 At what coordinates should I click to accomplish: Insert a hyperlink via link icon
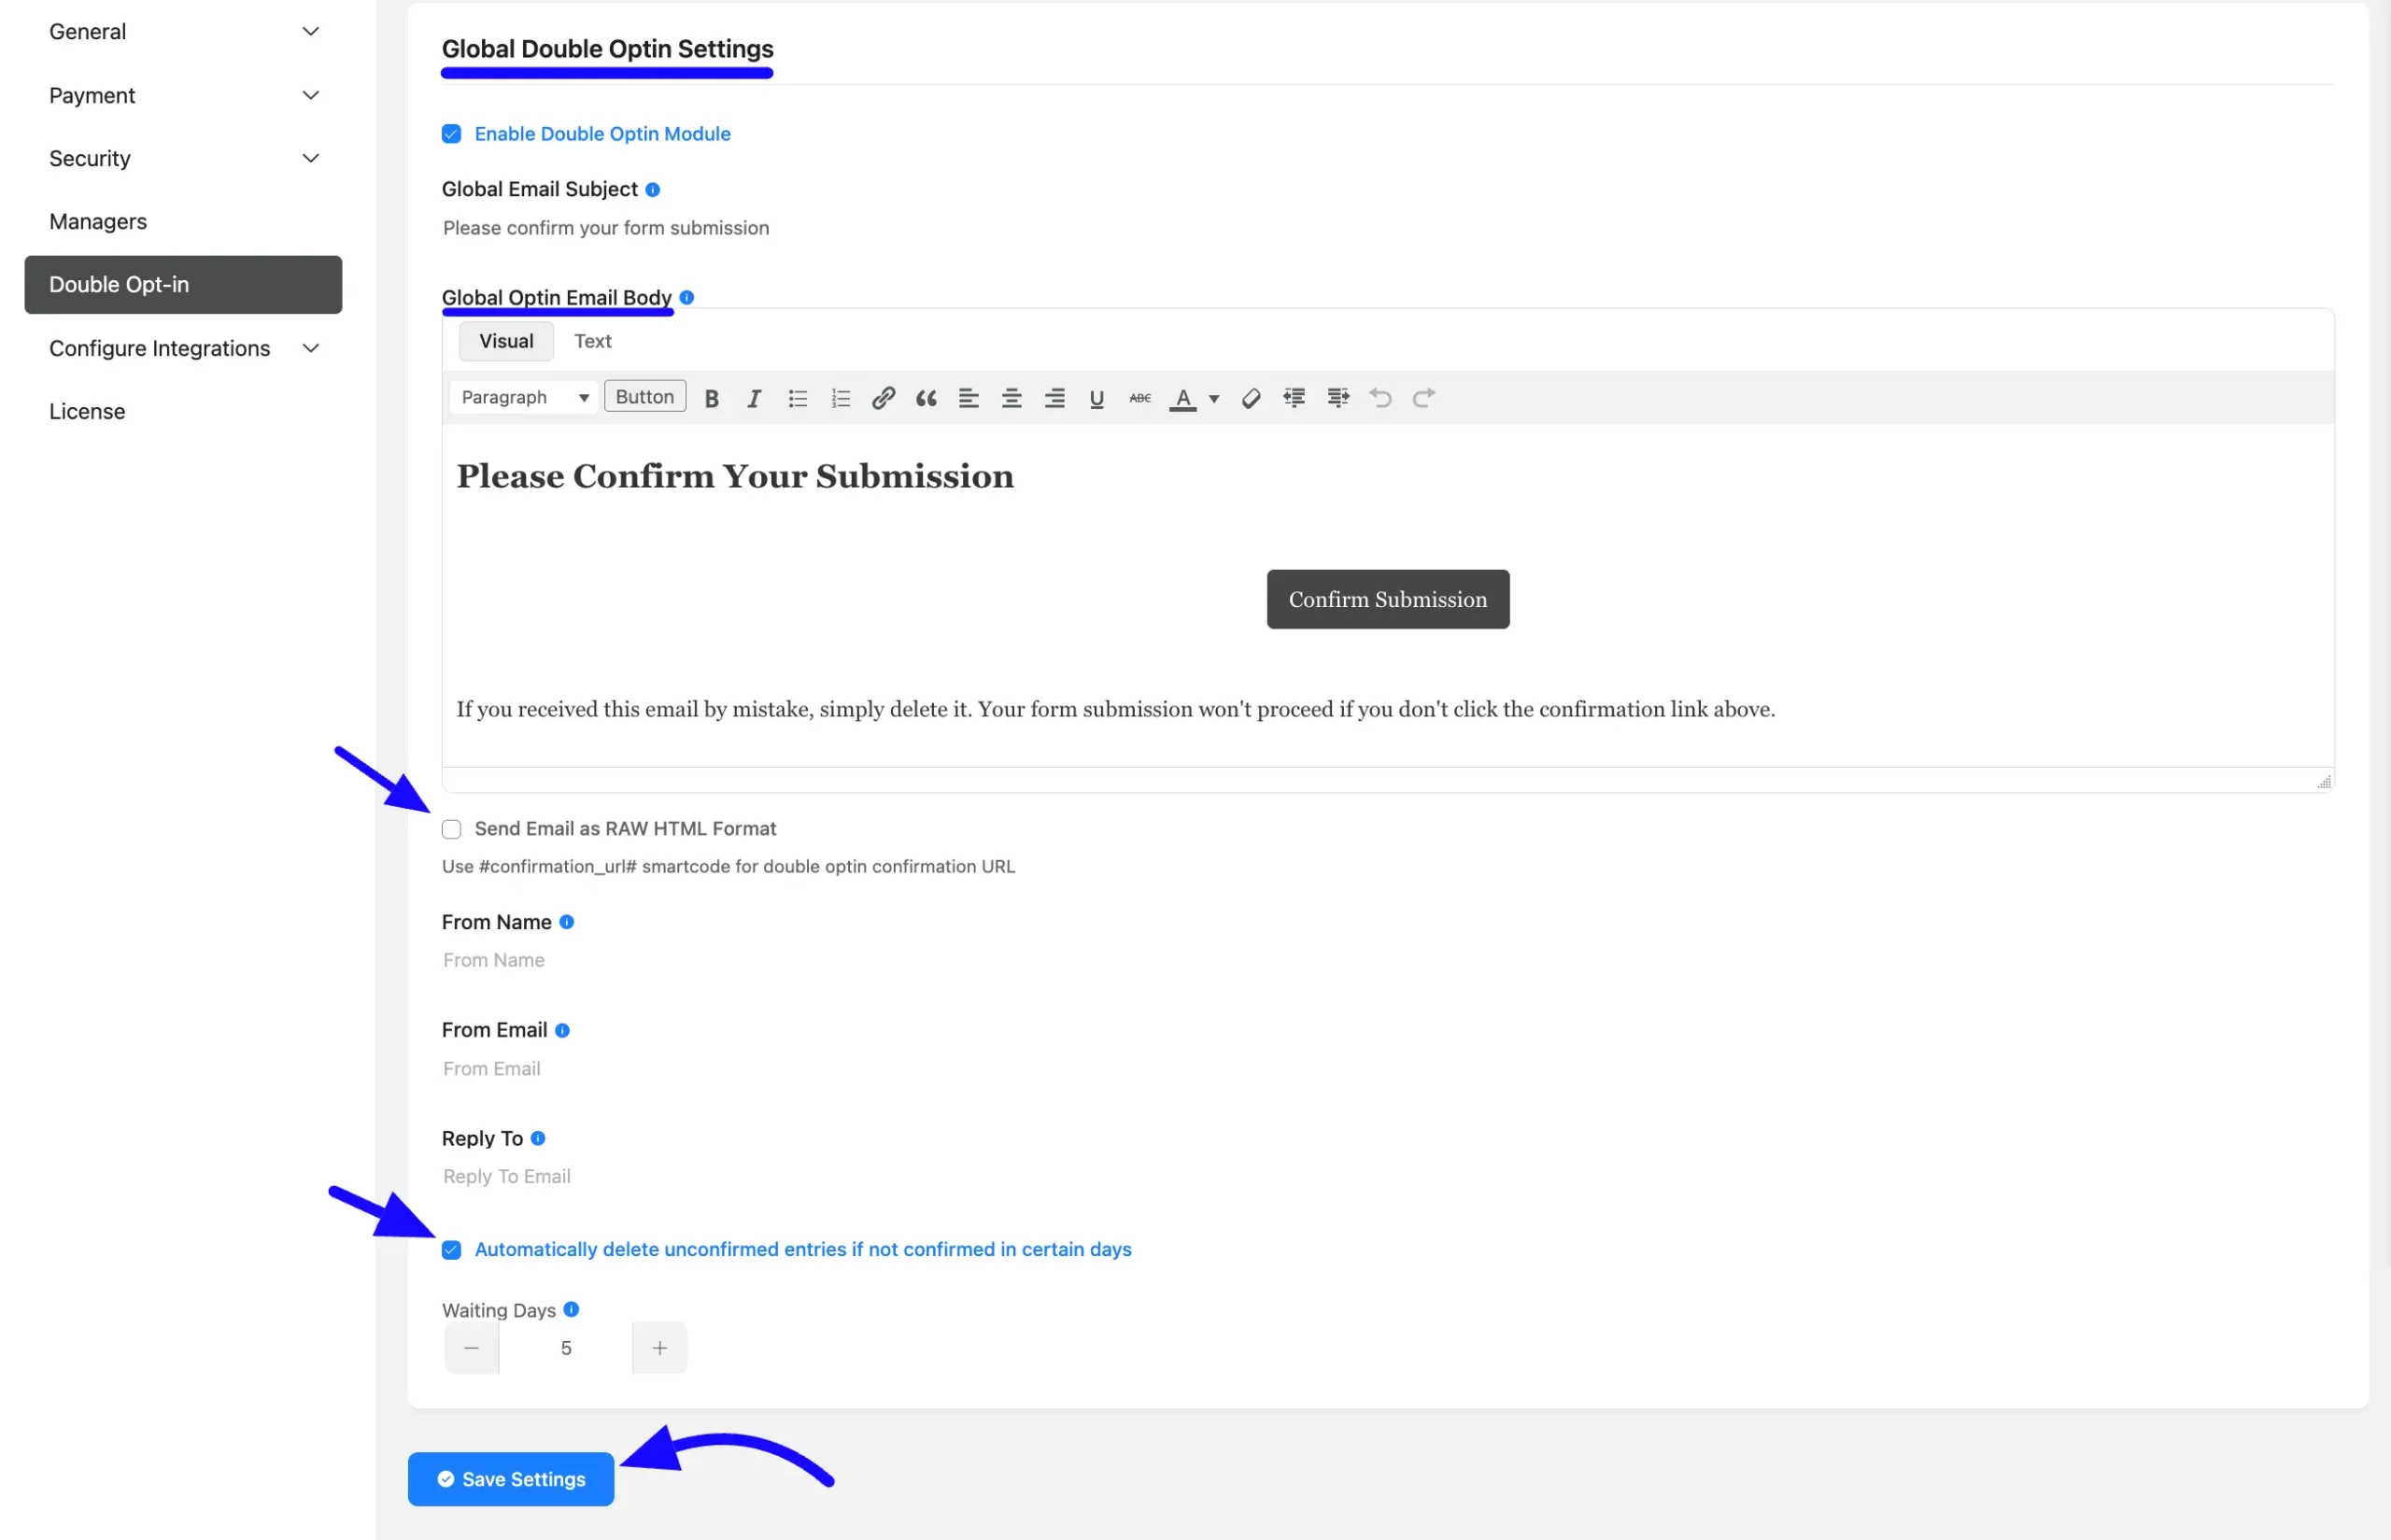pyautogui.click(x=883, y=398)
